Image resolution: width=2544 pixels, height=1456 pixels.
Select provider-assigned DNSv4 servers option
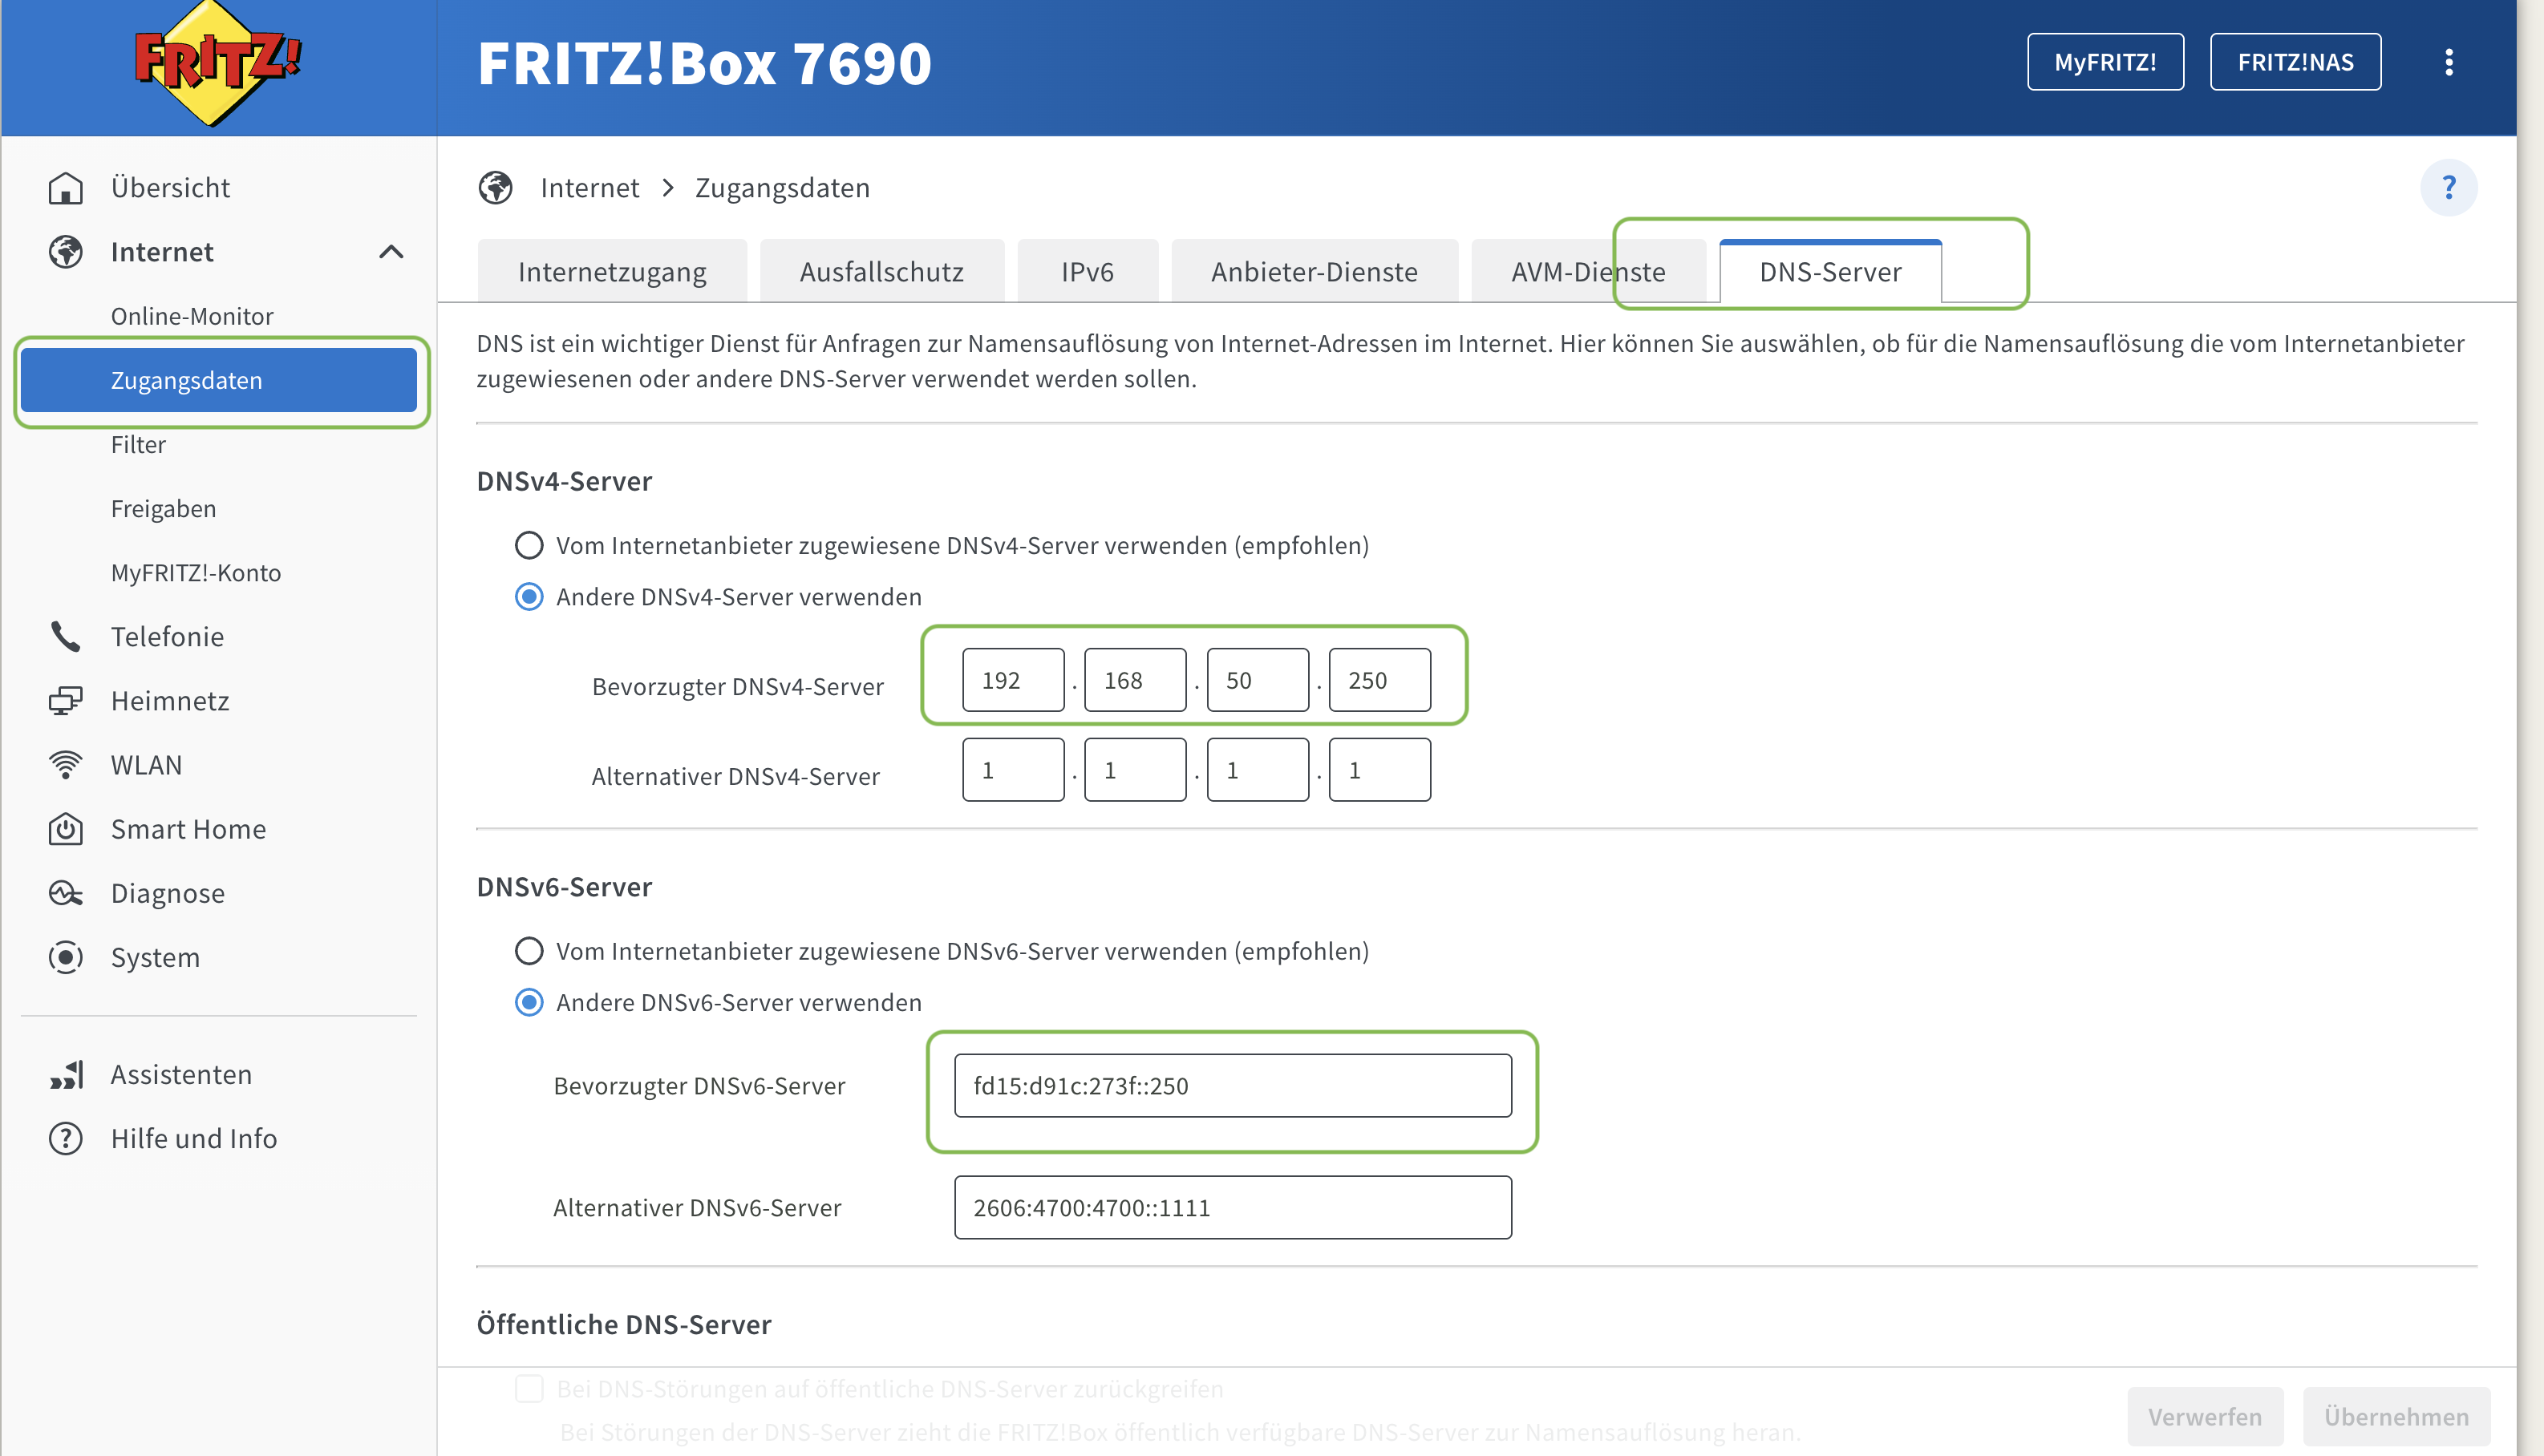tap(529, 545)
